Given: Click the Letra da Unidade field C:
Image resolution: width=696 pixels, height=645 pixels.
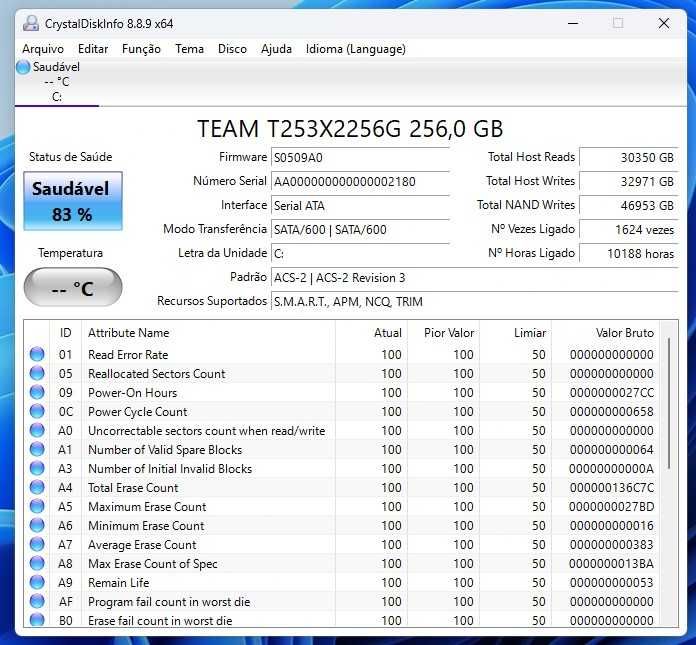Looking at the screenshot, I should (x=360, y=253).
